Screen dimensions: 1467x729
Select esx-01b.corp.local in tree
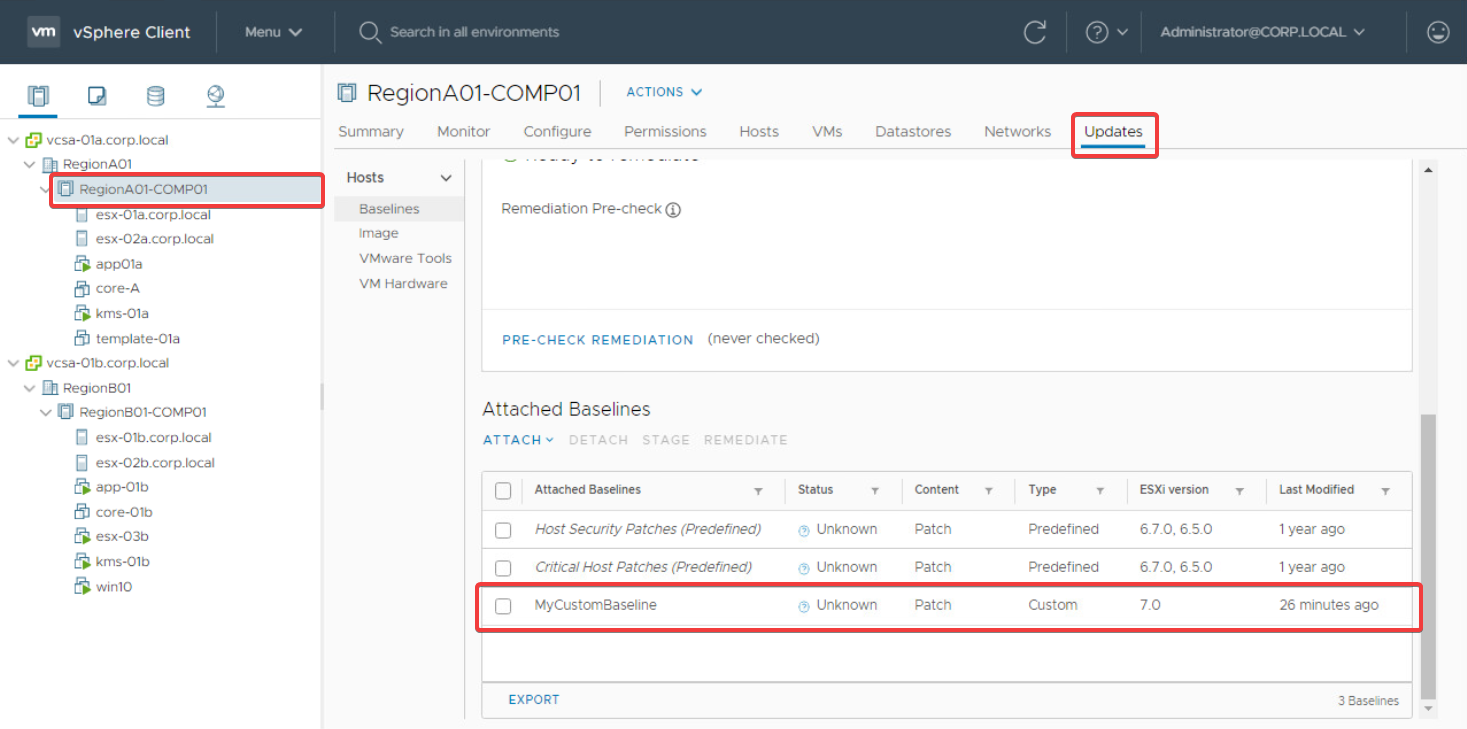[154, 437]
